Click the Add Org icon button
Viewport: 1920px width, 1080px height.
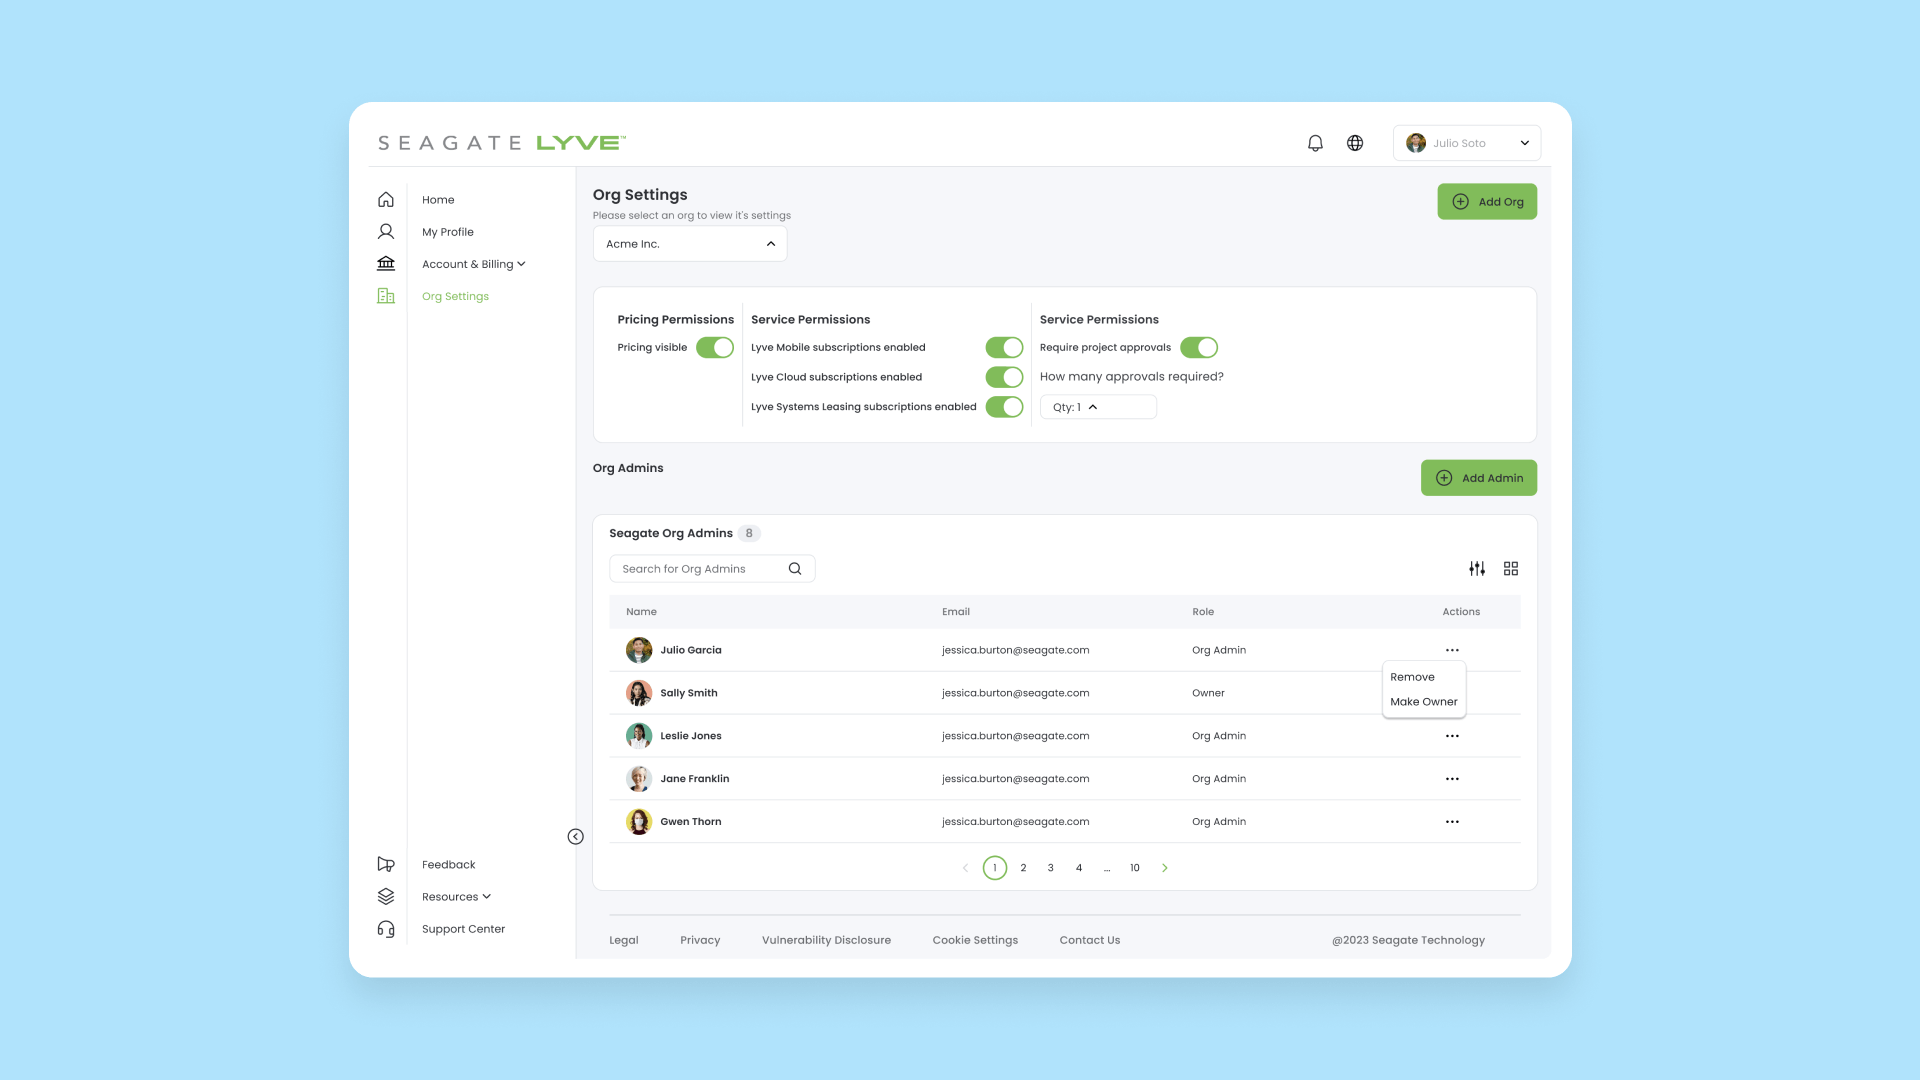coord(1460,202)
